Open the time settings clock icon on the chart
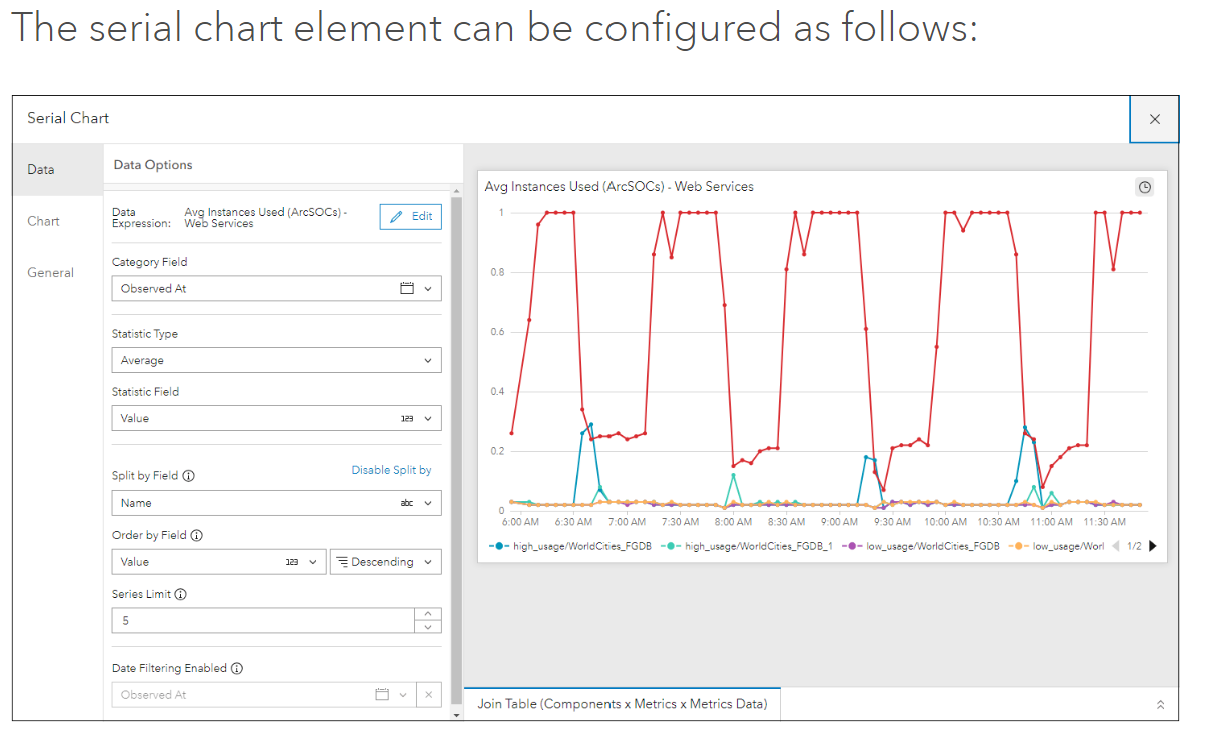1216x742 pixels. [x=1144, y=186]
